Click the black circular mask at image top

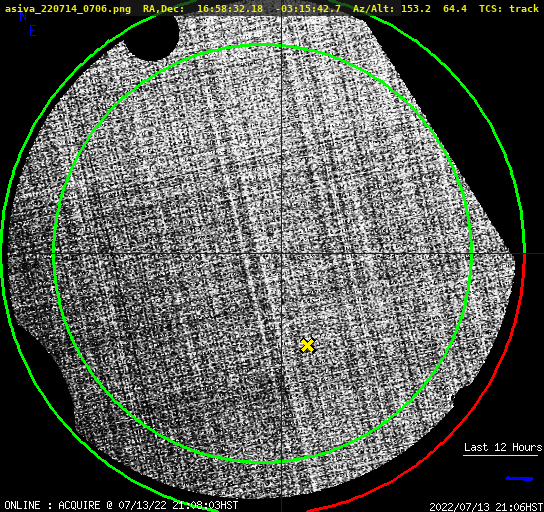tap(152, 36)
